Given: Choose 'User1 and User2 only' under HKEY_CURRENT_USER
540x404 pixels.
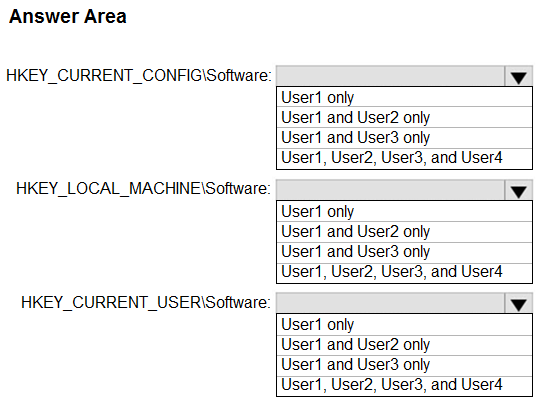Looking at the screenshot, I should (404, 345).
